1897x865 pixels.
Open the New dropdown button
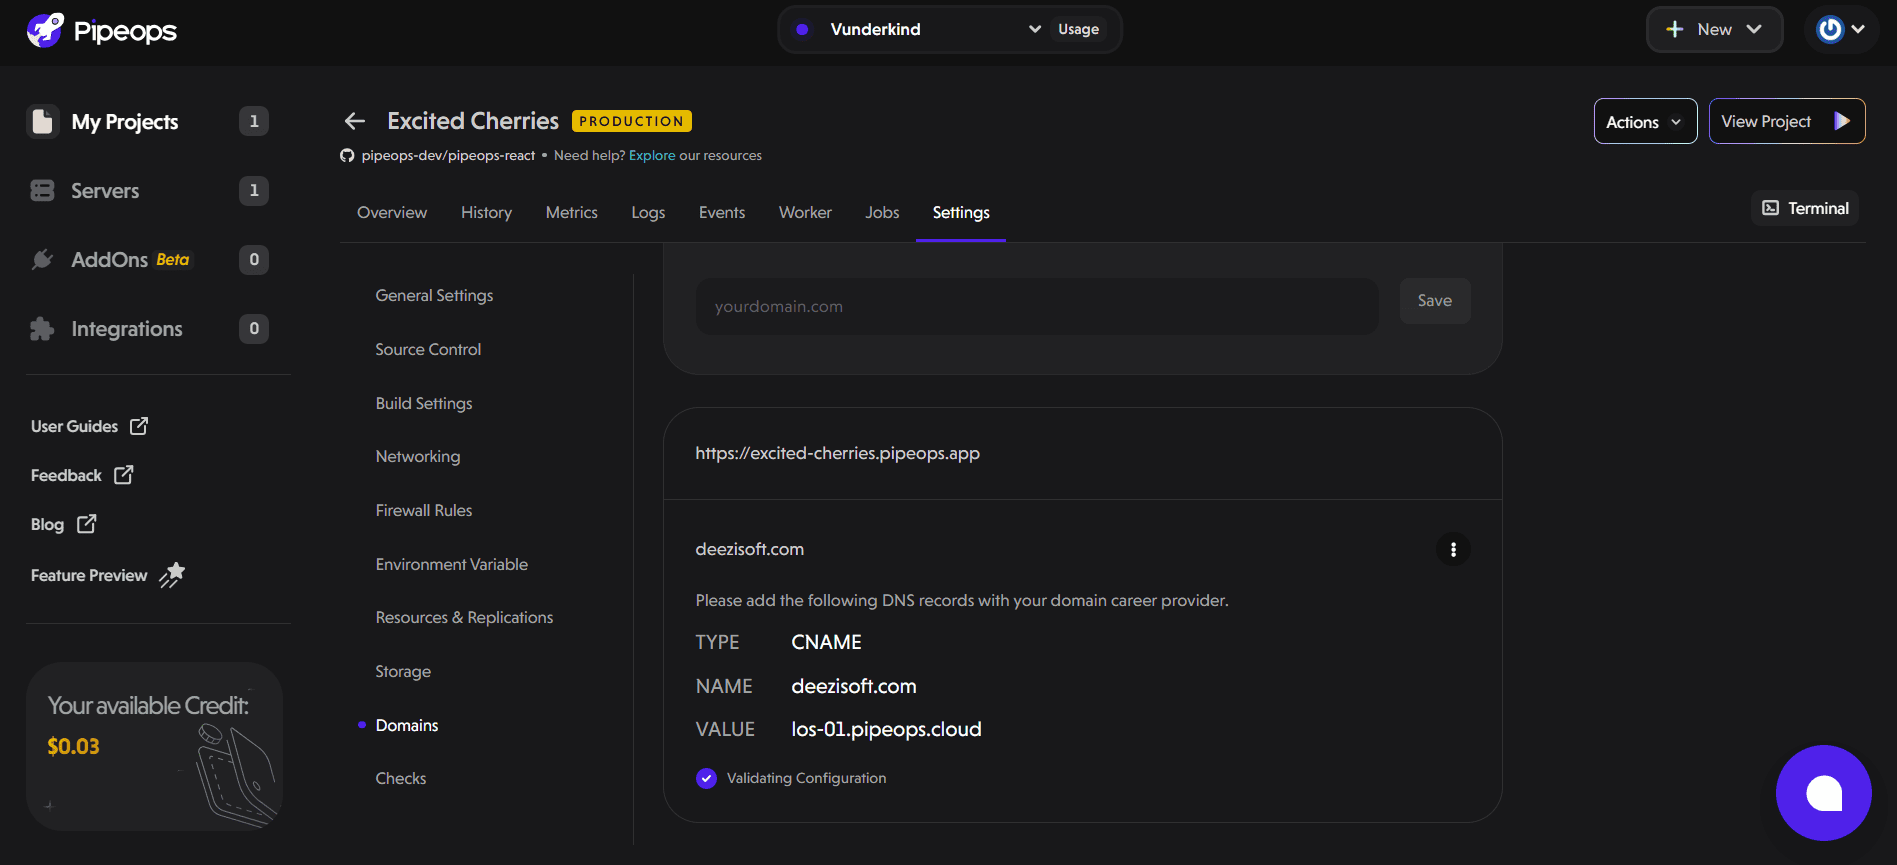point(1714,30)
